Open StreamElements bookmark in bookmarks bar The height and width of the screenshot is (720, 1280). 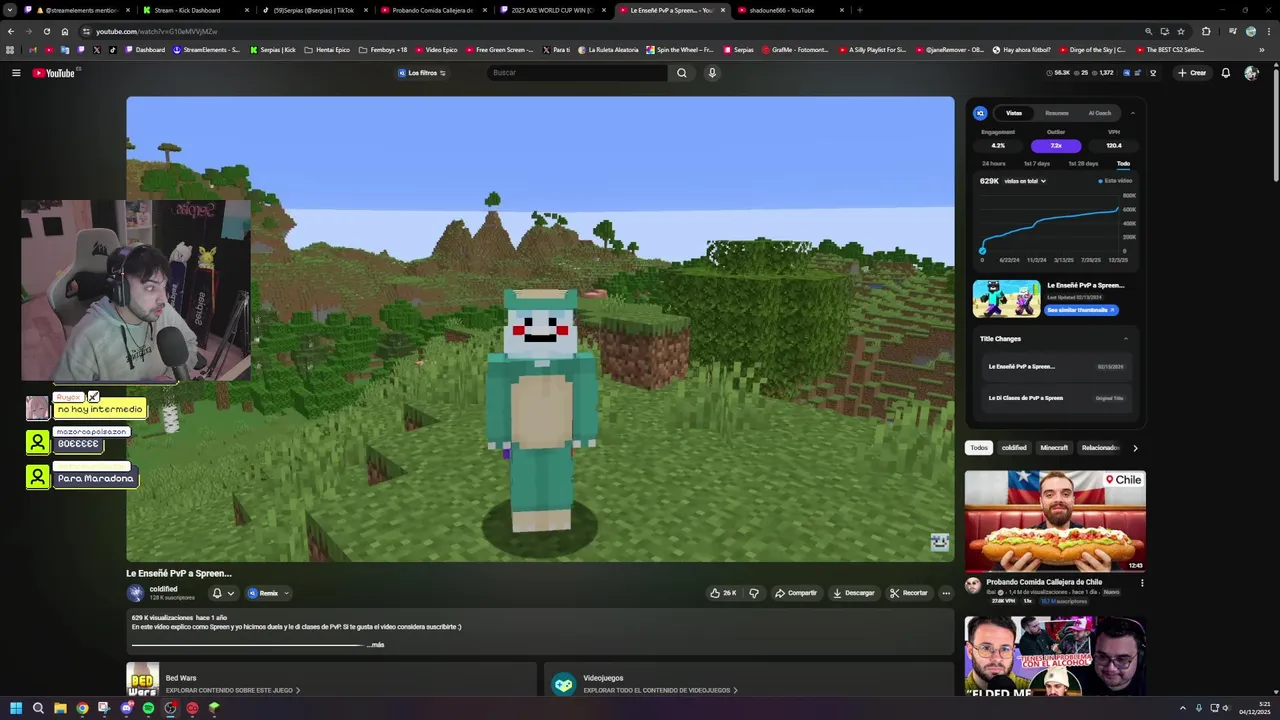click(206, 50)
